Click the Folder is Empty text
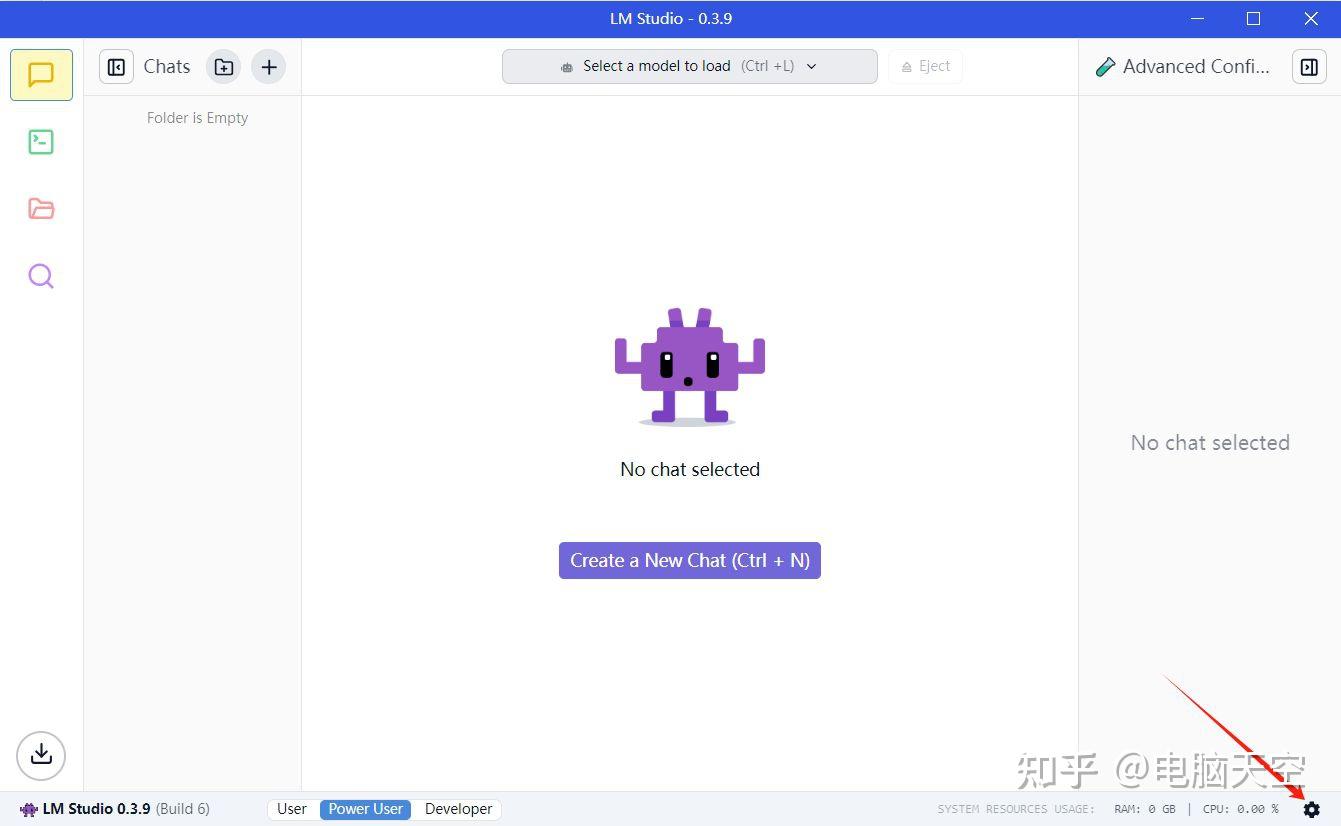The width and height of the screenshot is (1341, 826). coord(198,118)
